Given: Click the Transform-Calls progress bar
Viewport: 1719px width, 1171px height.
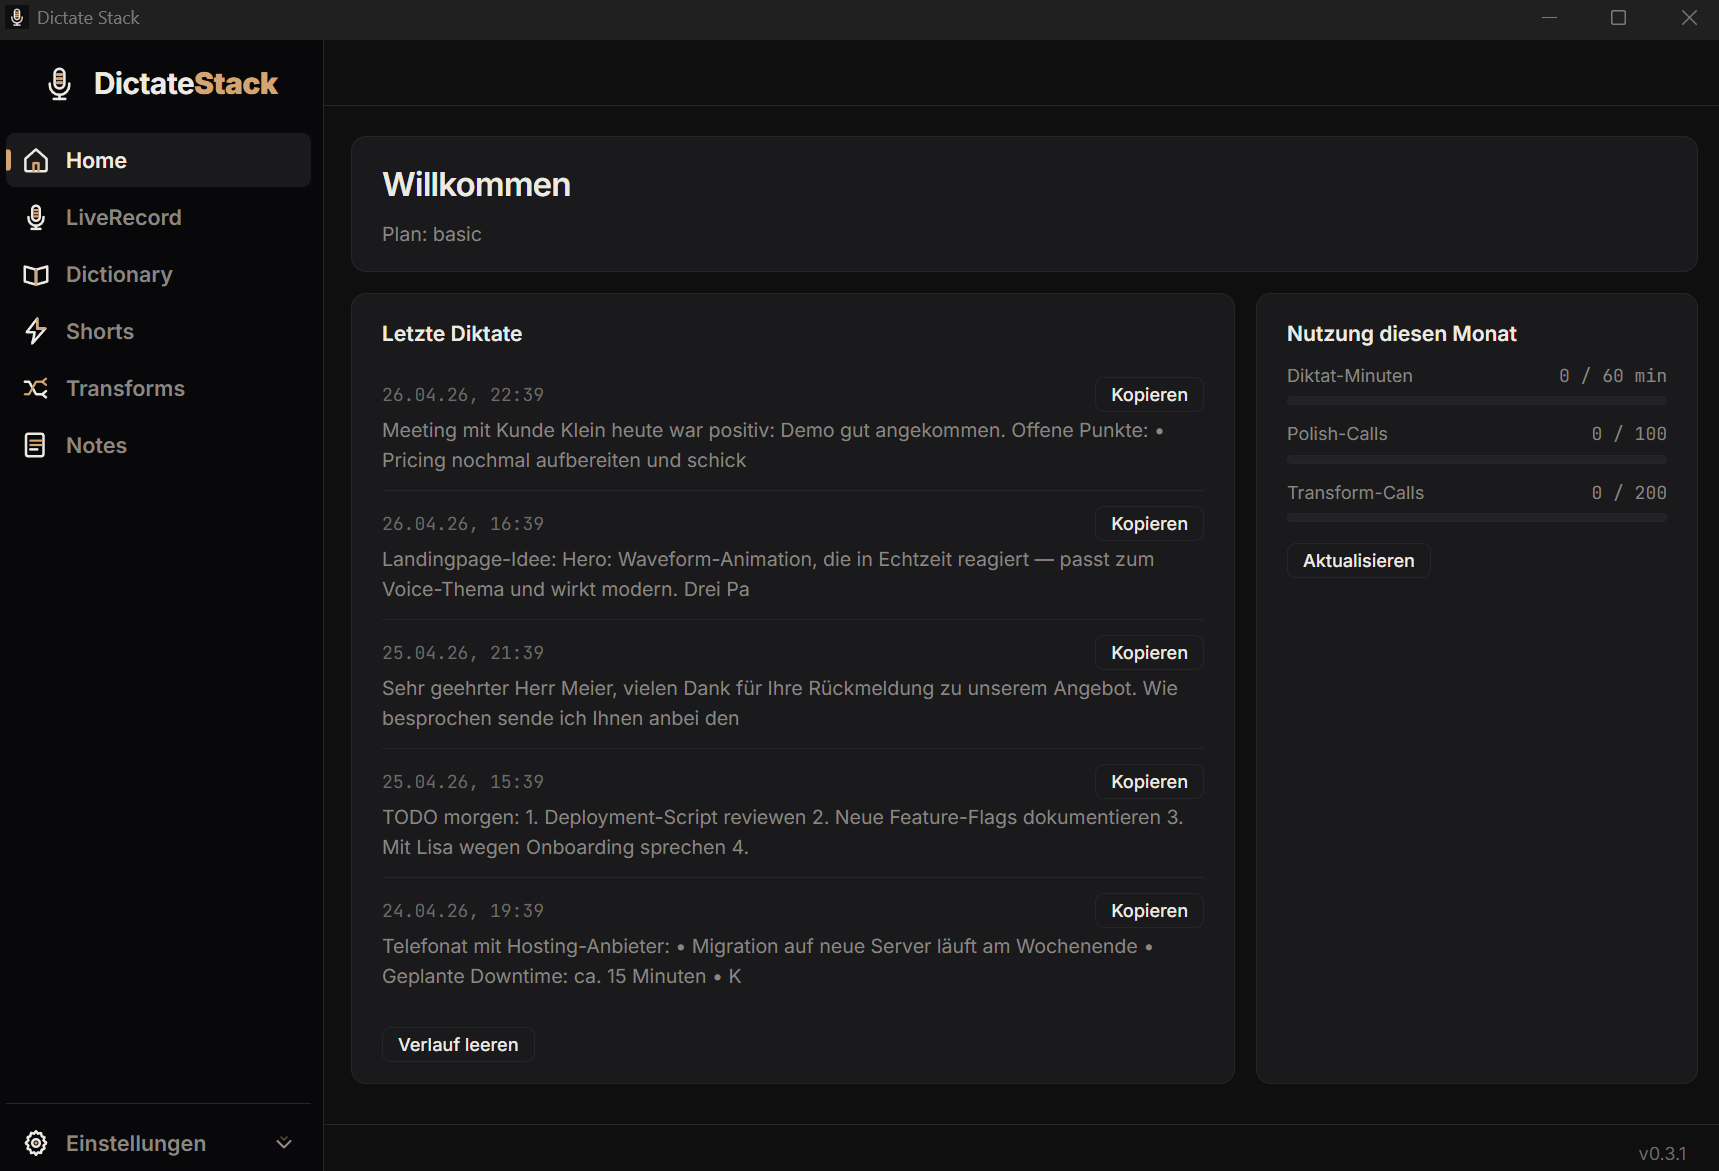Looking at the screenshot, I should coord(1476,518).
